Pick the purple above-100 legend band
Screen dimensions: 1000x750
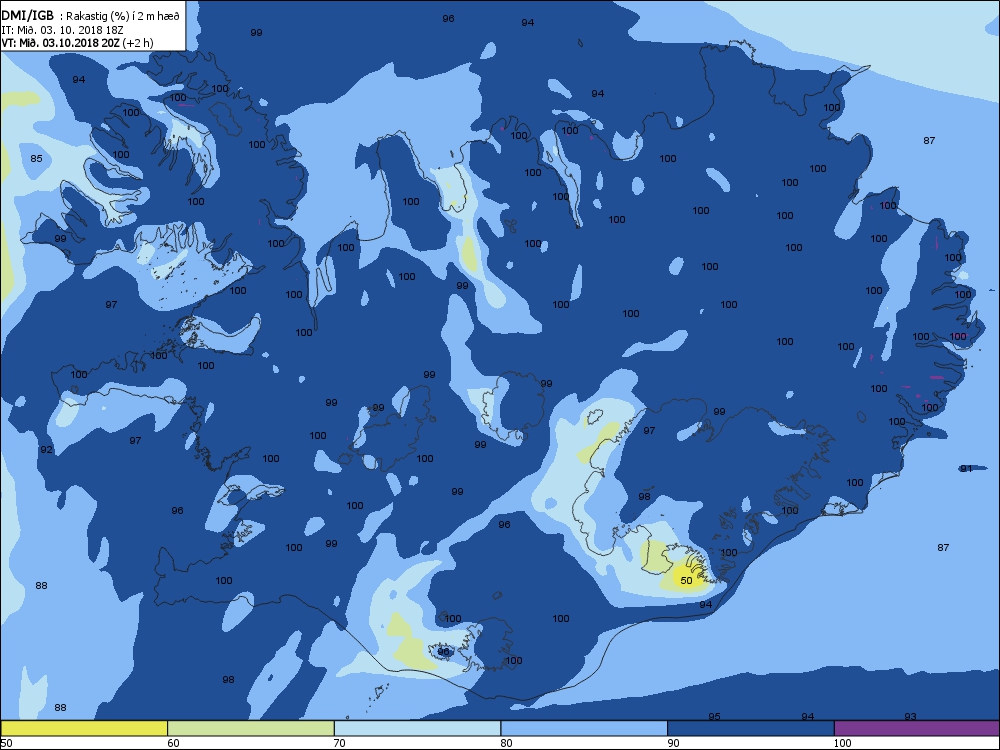click(x=916, y=728)
